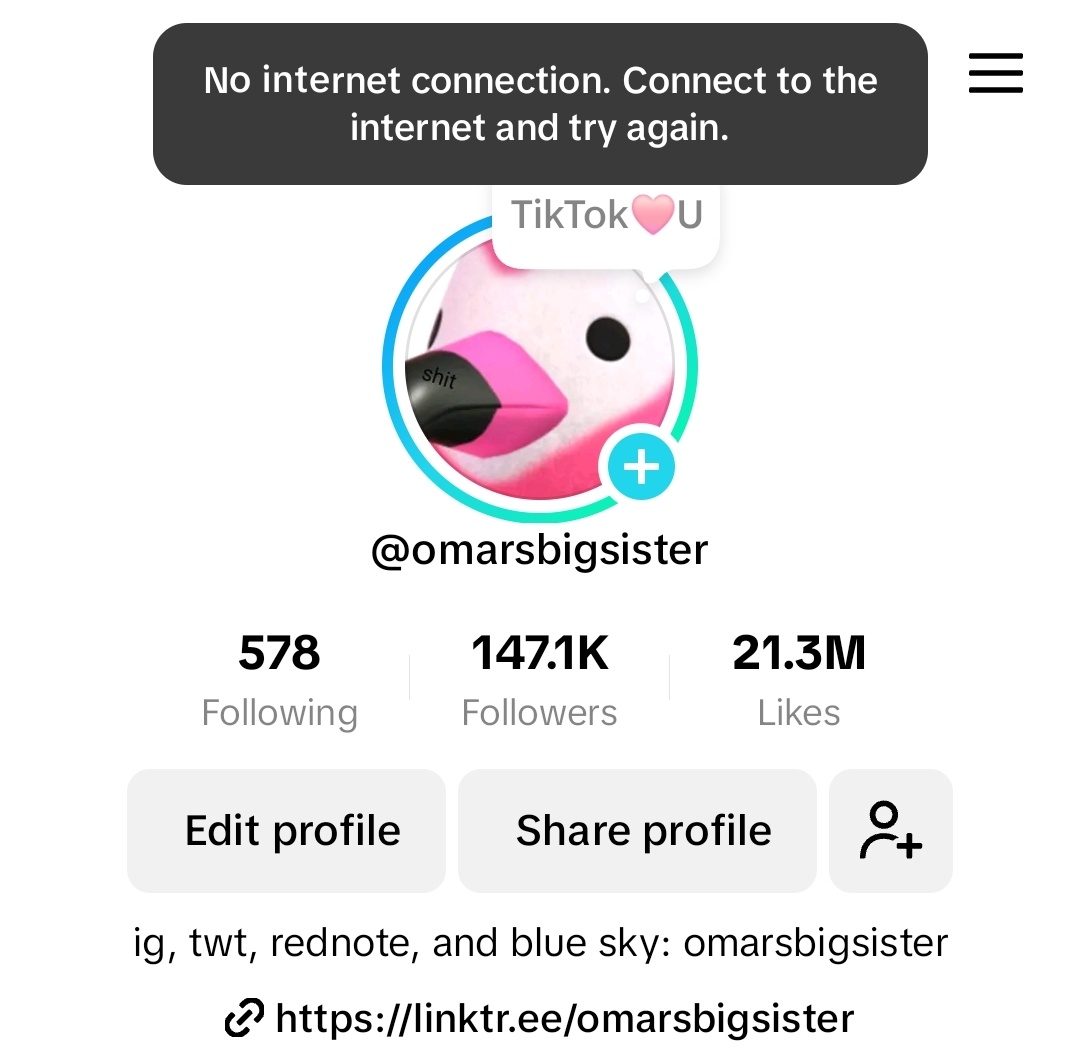Open the linktr.ee/omarsbigsister link
1080x1049 pixels.
tap(564, 1018)
